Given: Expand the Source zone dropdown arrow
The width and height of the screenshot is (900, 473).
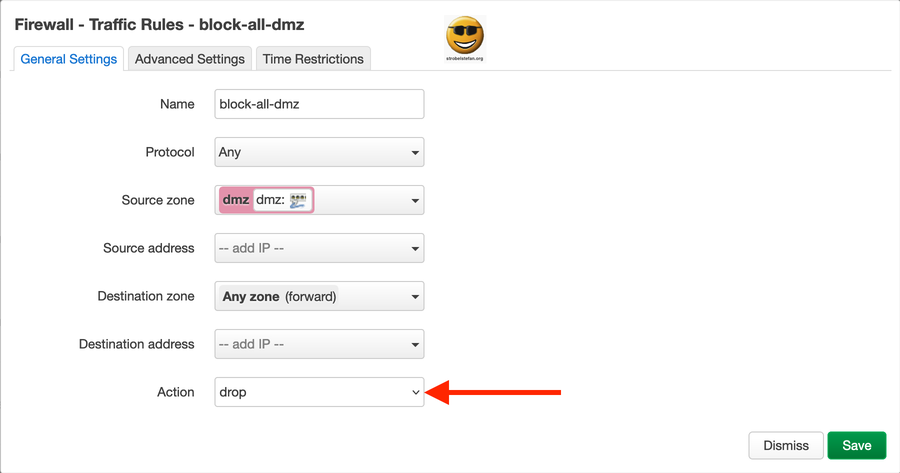Looking at the screenshot, I should click(414, 201).
